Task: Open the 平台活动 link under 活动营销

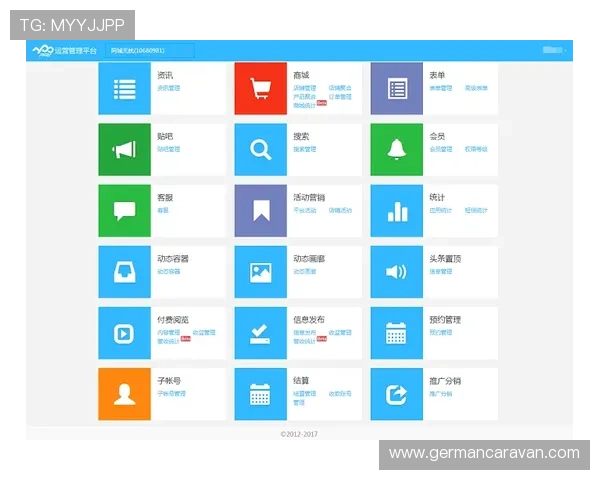Action: [x=305, y=211]
